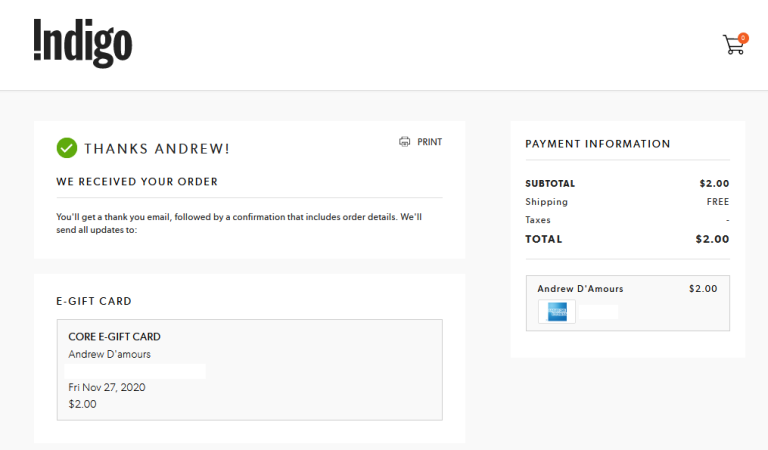
Task: Select the Core E-Gift Card title
Action: tap(115, 337)
